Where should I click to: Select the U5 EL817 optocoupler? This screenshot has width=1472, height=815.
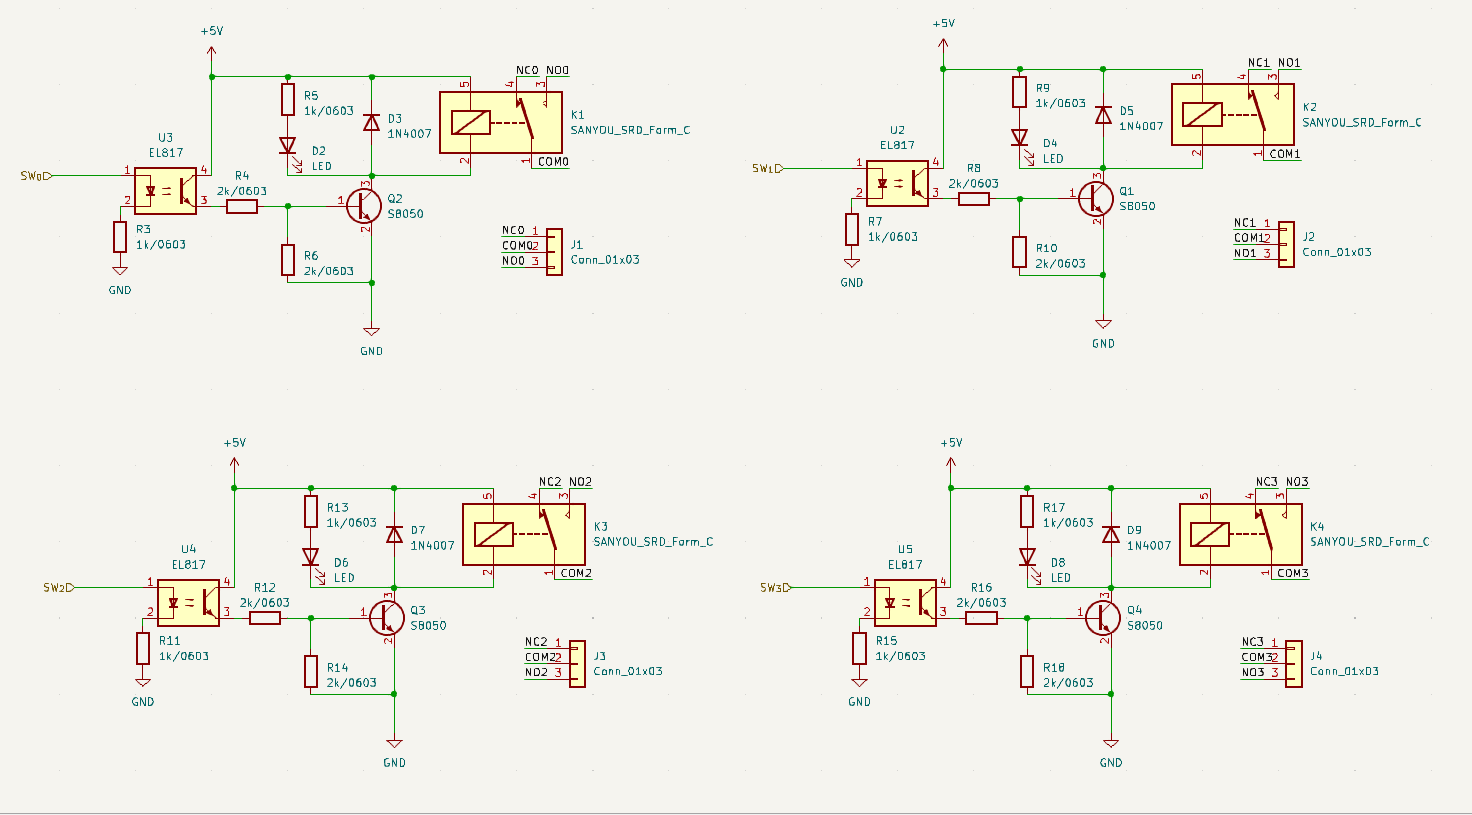tap(905, 602)
